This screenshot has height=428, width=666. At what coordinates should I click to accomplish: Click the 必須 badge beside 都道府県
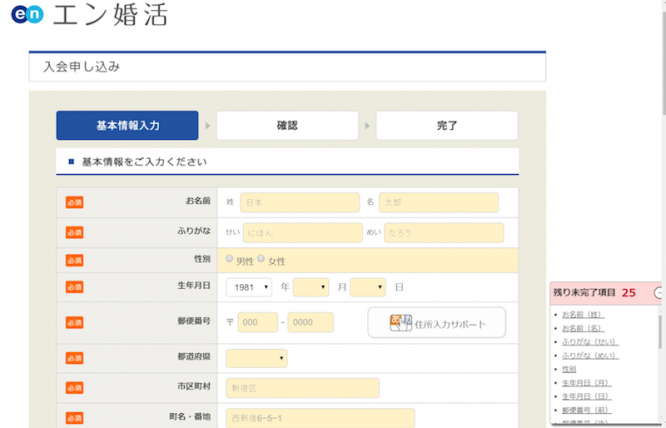(x=74, y=358)
